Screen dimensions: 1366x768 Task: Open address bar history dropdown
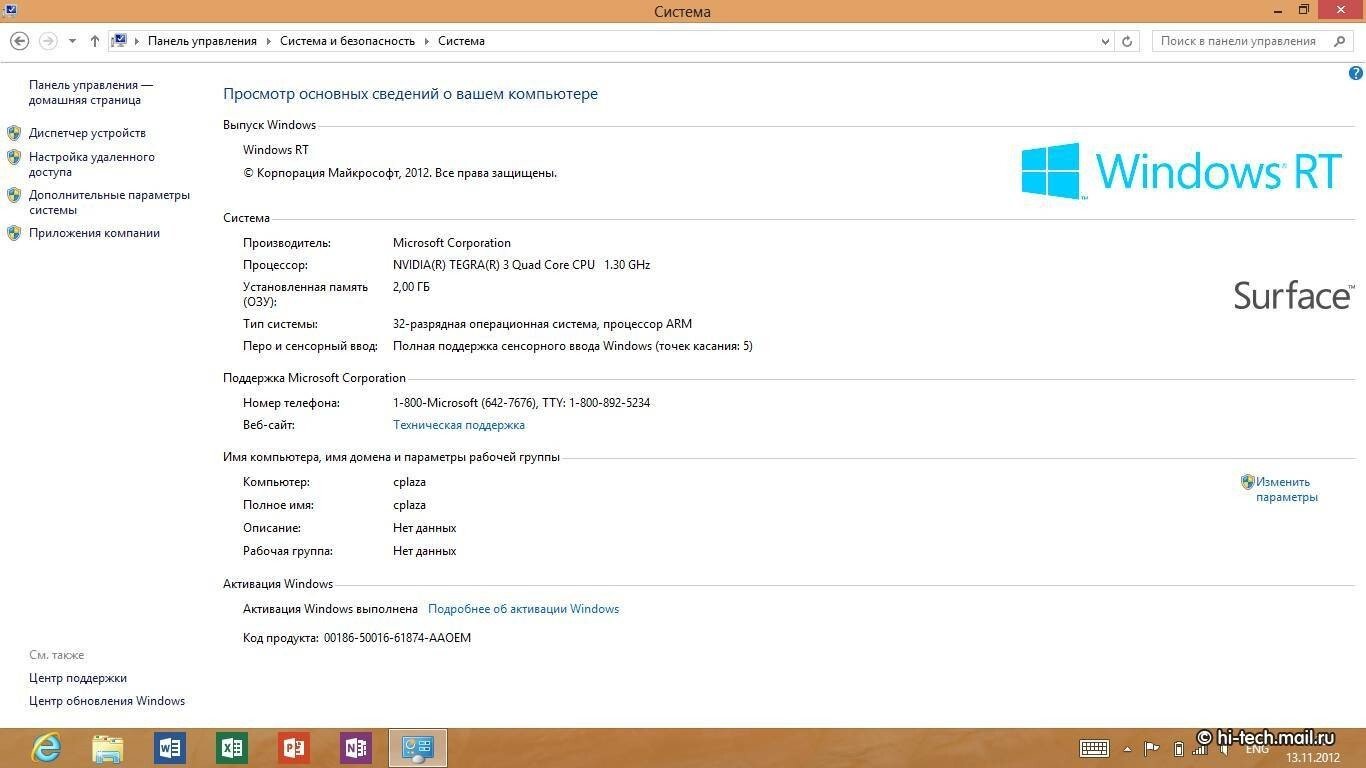point(1105,41)
